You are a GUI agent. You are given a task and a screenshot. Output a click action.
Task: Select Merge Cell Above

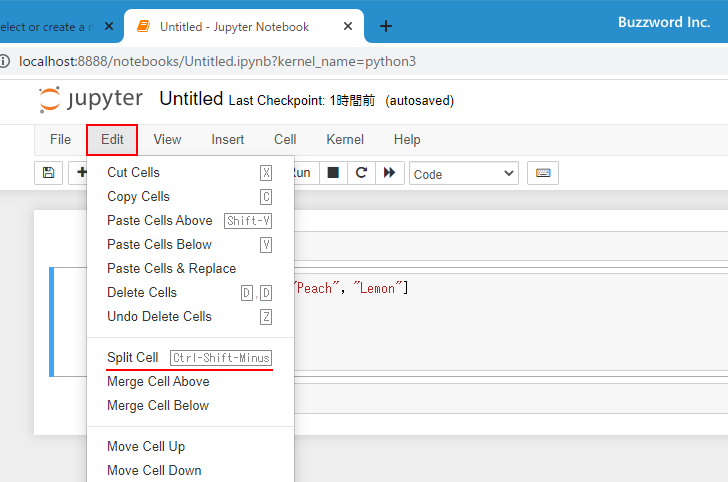click(190, 382)
